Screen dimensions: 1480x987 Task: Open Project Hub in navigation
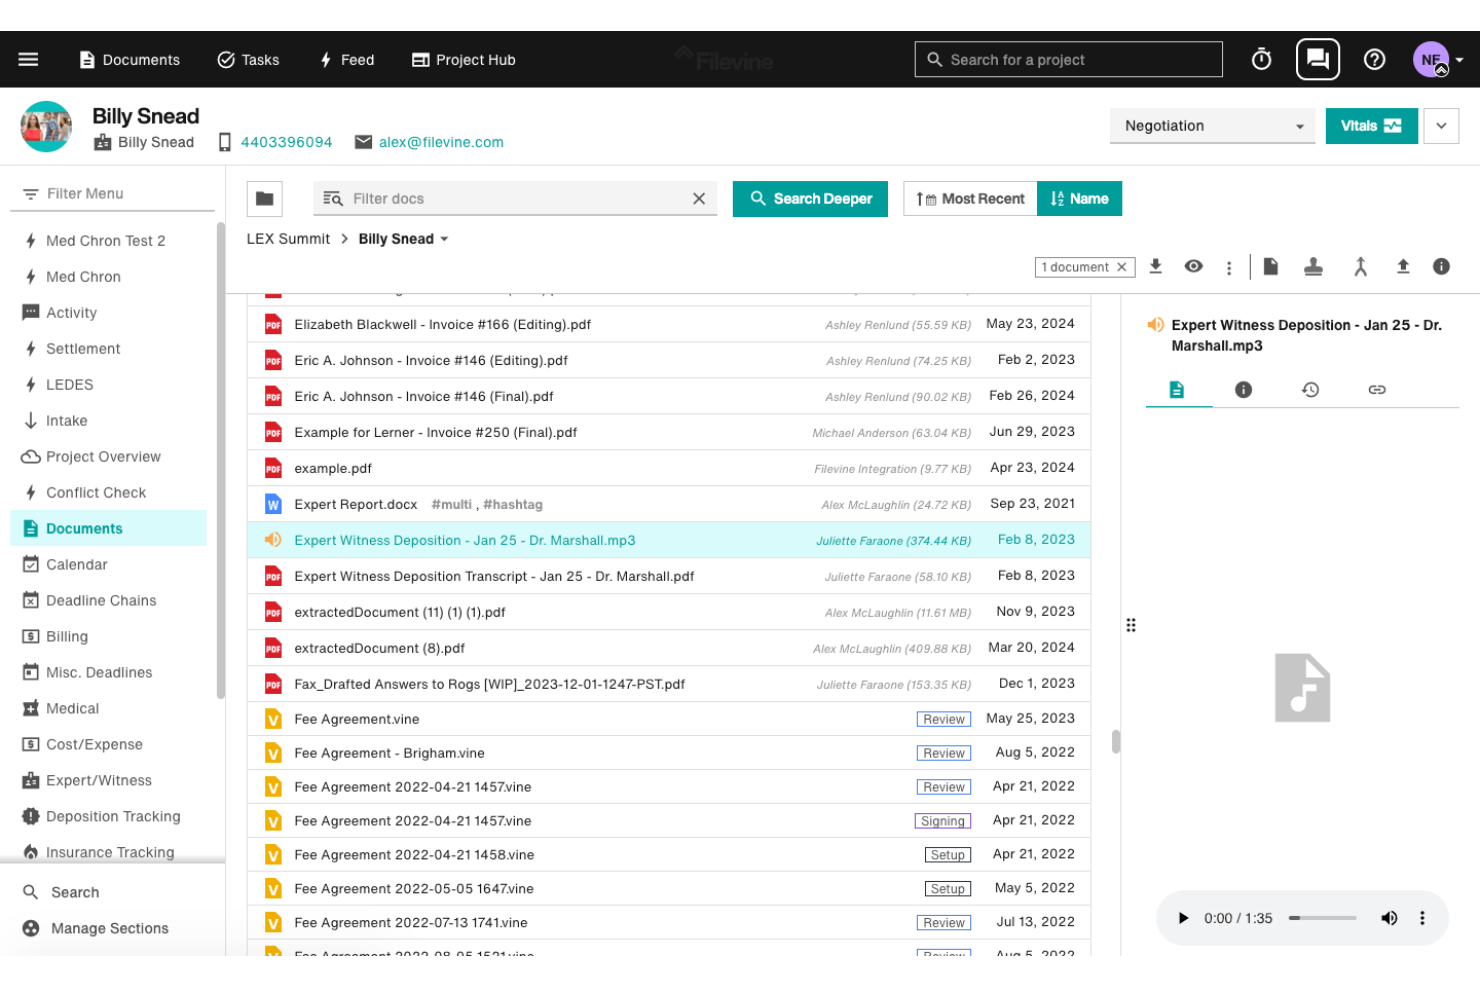464,60
